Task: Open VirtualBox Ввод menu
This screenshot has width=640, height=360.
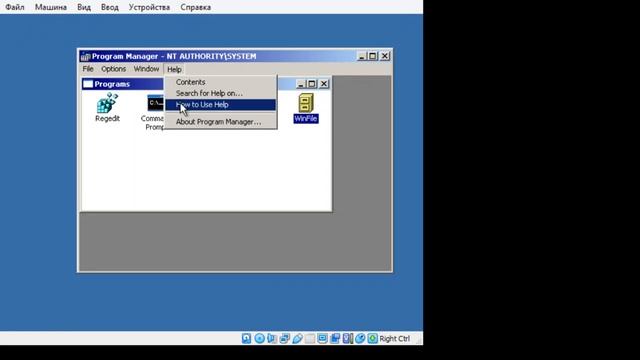Action: 109,7
